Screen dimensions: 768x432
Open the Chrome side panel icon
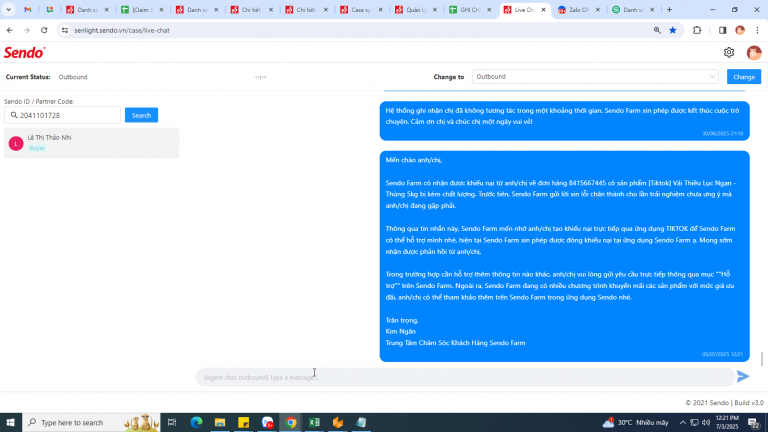coord(722,30)
